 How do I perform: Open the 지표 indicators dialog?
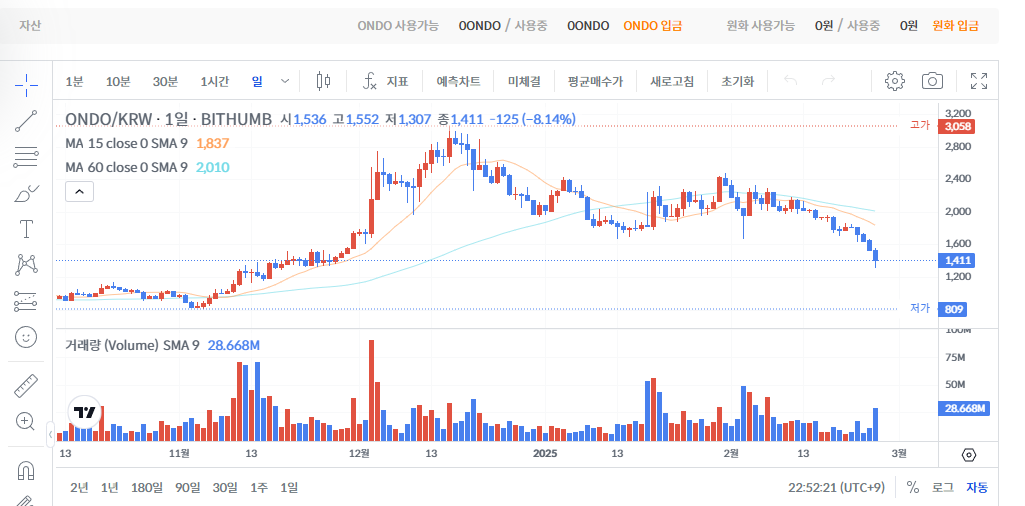coord(386,82)
